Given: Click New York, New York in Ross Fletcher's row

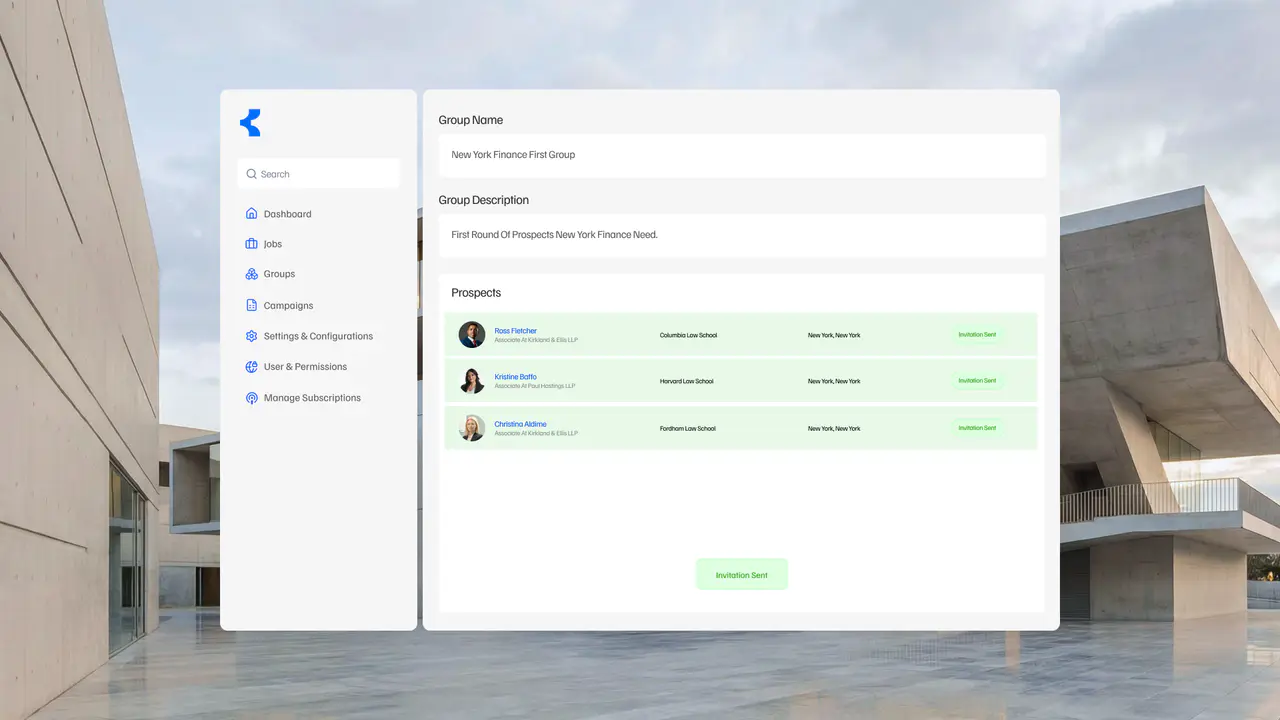Looking at the screenshot, I should 834,336.
